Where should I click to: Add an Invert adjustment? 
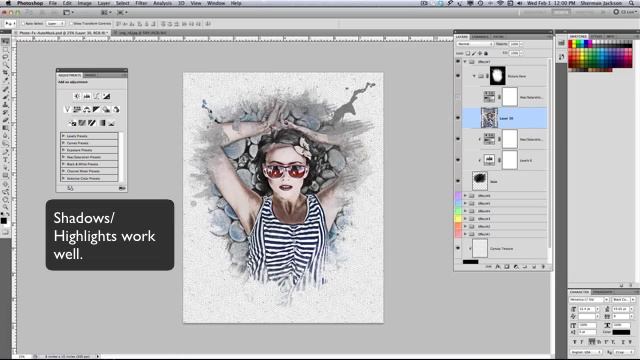pos(73,123)
